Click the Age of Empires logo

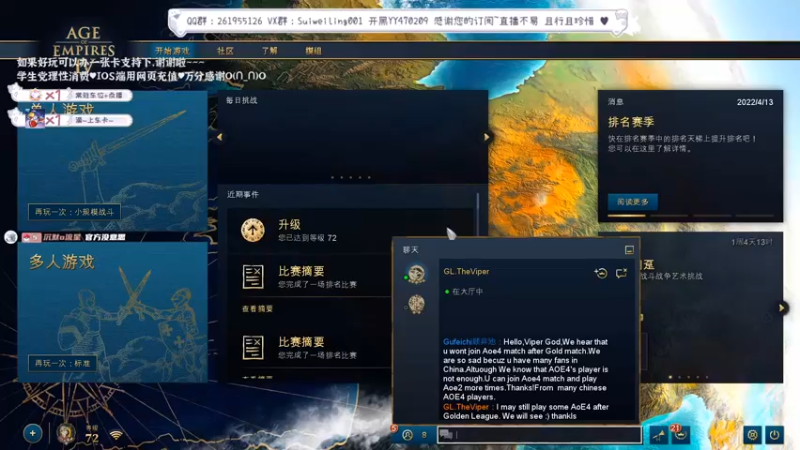(84, 42)
